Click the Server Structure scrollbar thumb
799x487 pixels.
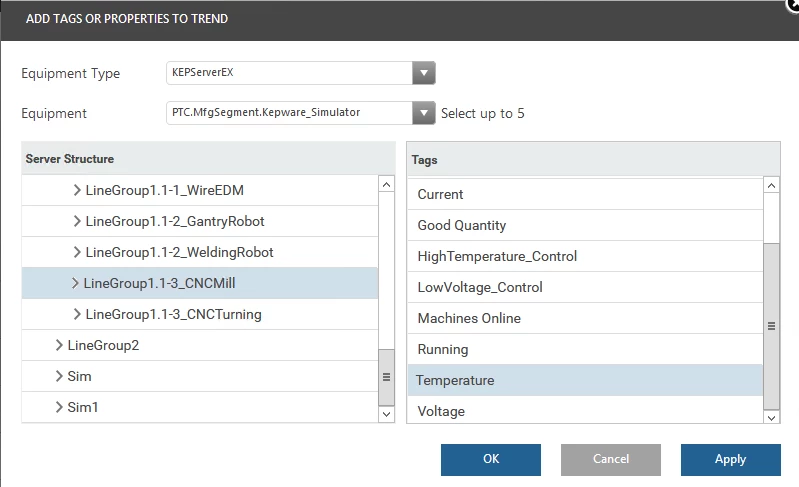coord(386,377)
